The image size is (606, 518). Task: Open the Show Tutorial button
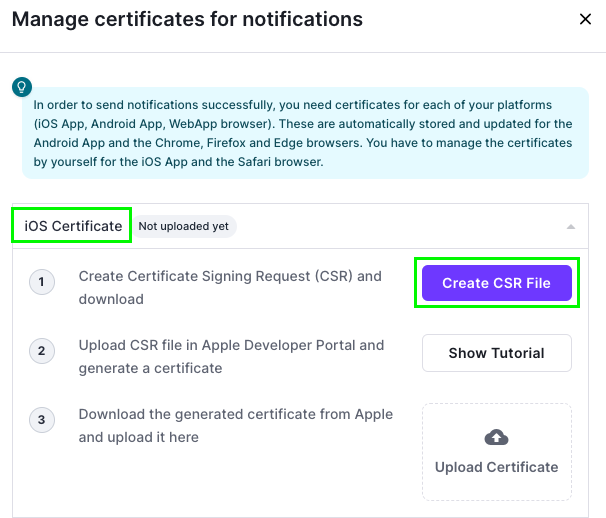coord(496,353)
